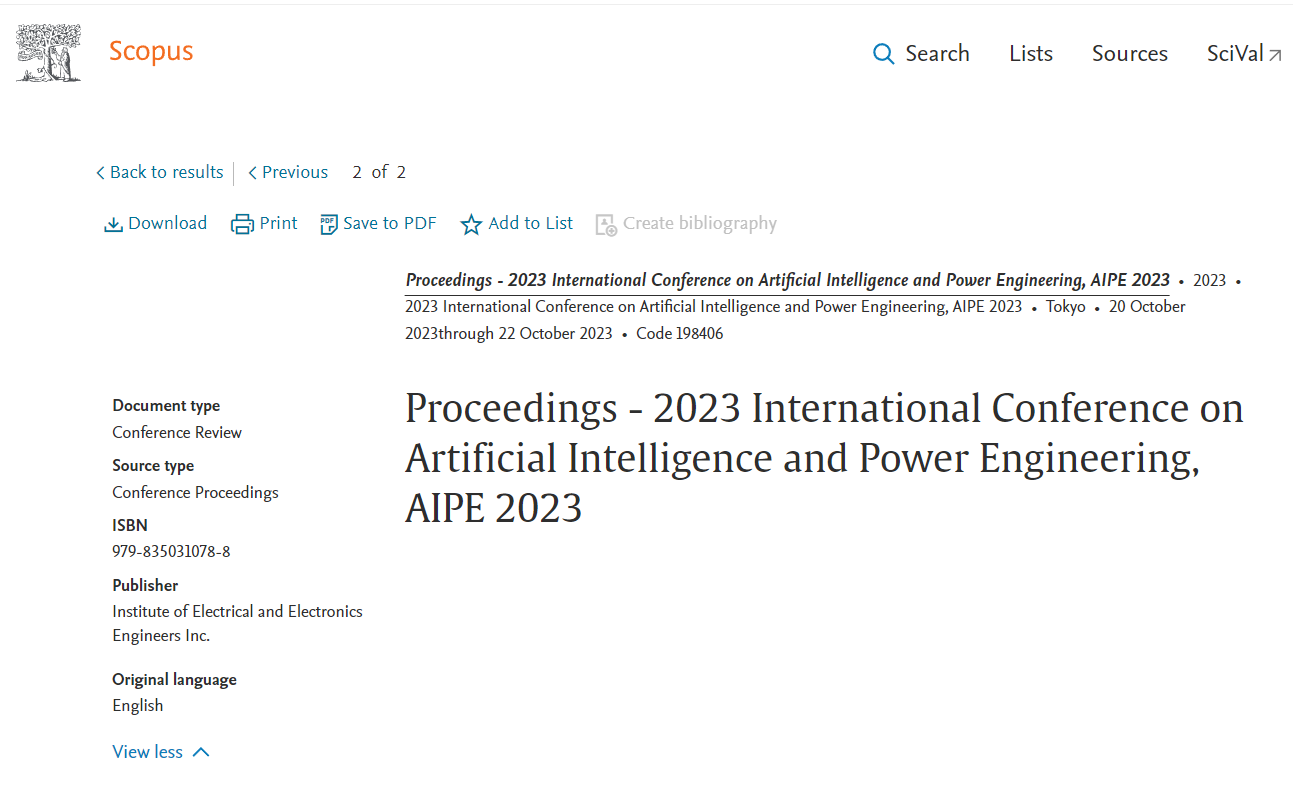Click the Add to List star icon
This screenshot has width=1293, height=797.
tap(471, 224)
